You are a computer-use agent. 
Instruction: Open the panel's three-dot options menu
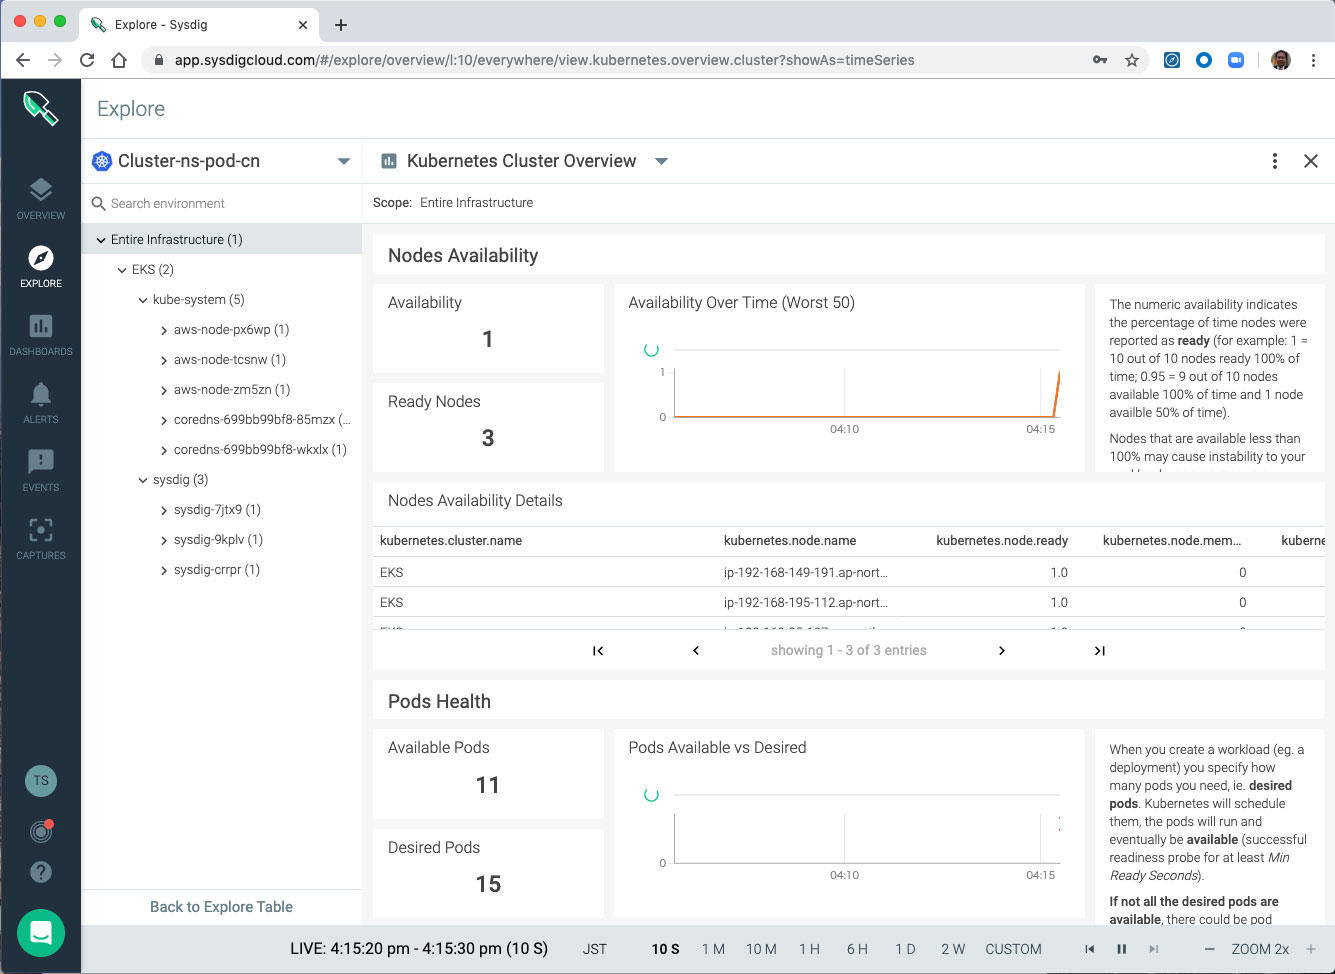click(1274, 161)
